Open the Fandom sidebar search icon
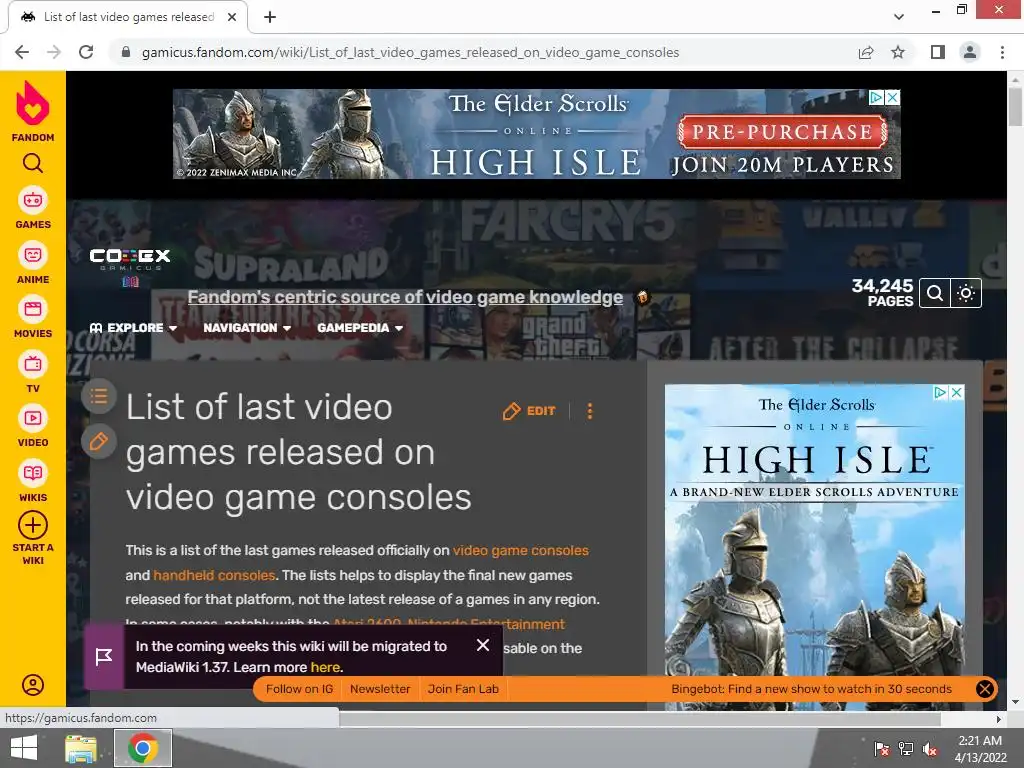 tap(33, 163)
